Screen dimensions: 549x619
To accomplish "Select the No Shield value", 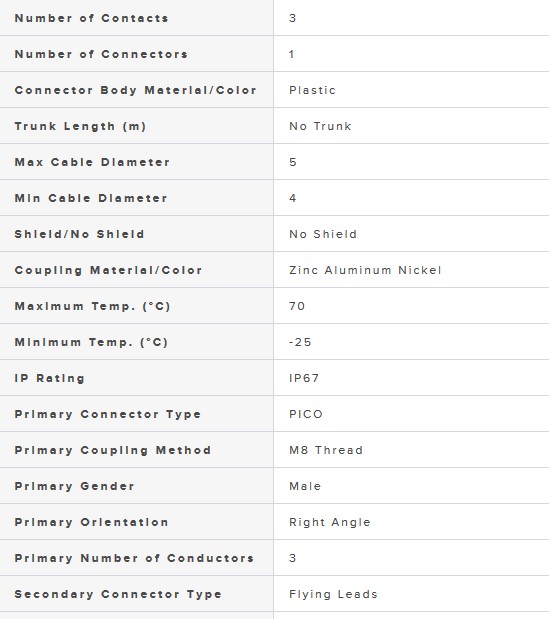I will tap(323, 234).
